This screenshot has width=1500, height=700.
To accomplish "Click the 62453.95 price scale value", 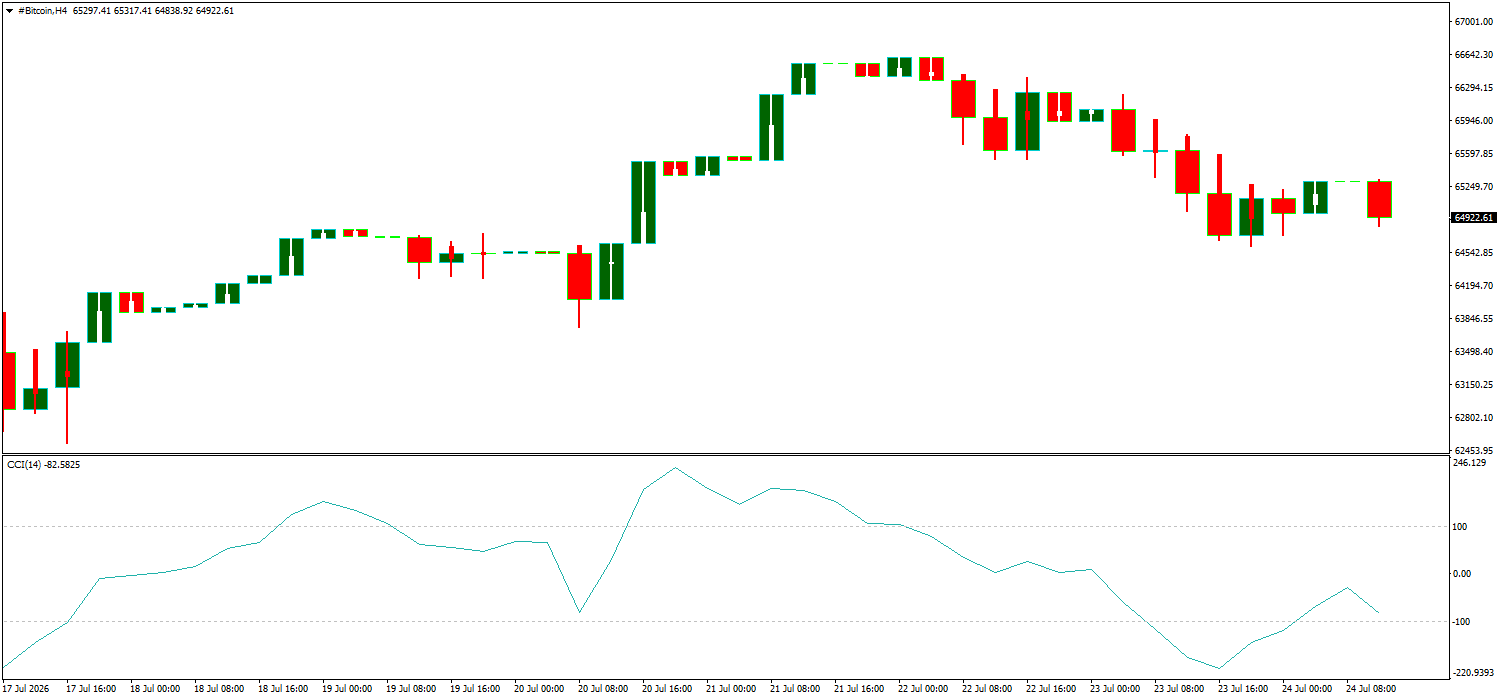I will (x=1473, y=451).
